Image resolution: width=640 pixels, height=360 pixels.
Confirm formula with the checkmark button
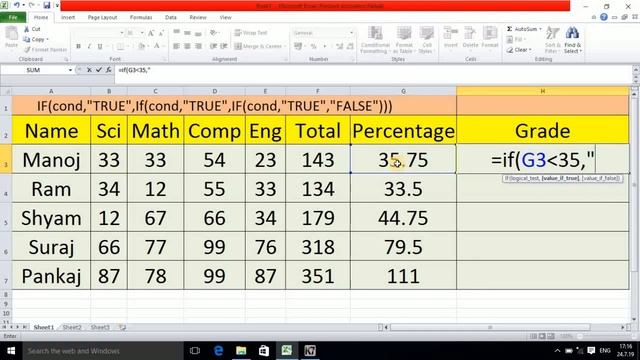[x=98, y=70]
